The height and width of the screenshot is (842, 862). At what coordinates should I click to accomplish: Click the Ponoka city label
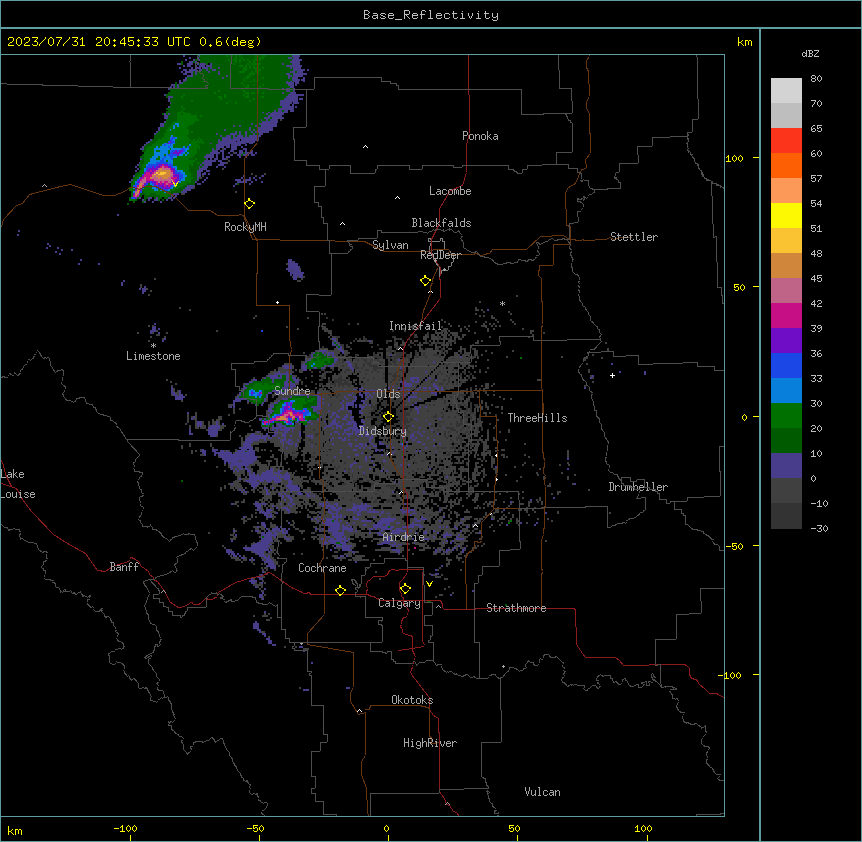click(480, 136)
